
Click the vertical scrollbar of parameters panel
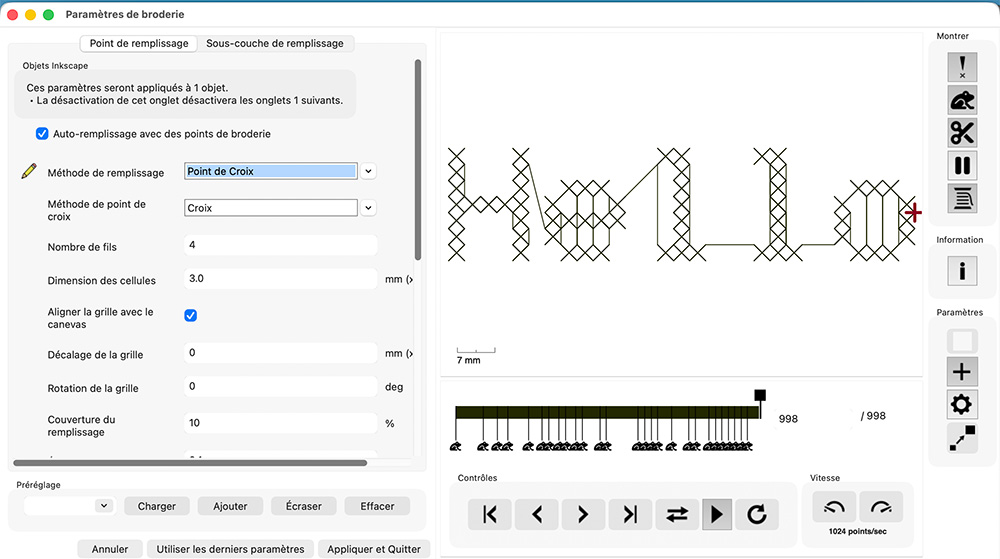click(x=418, y=159)
